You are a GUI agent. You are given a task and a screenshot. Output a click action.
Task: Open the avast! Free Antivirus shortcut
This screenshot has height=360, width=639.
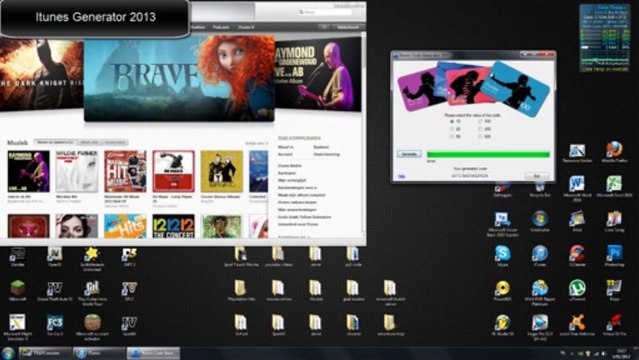[577, 325]
